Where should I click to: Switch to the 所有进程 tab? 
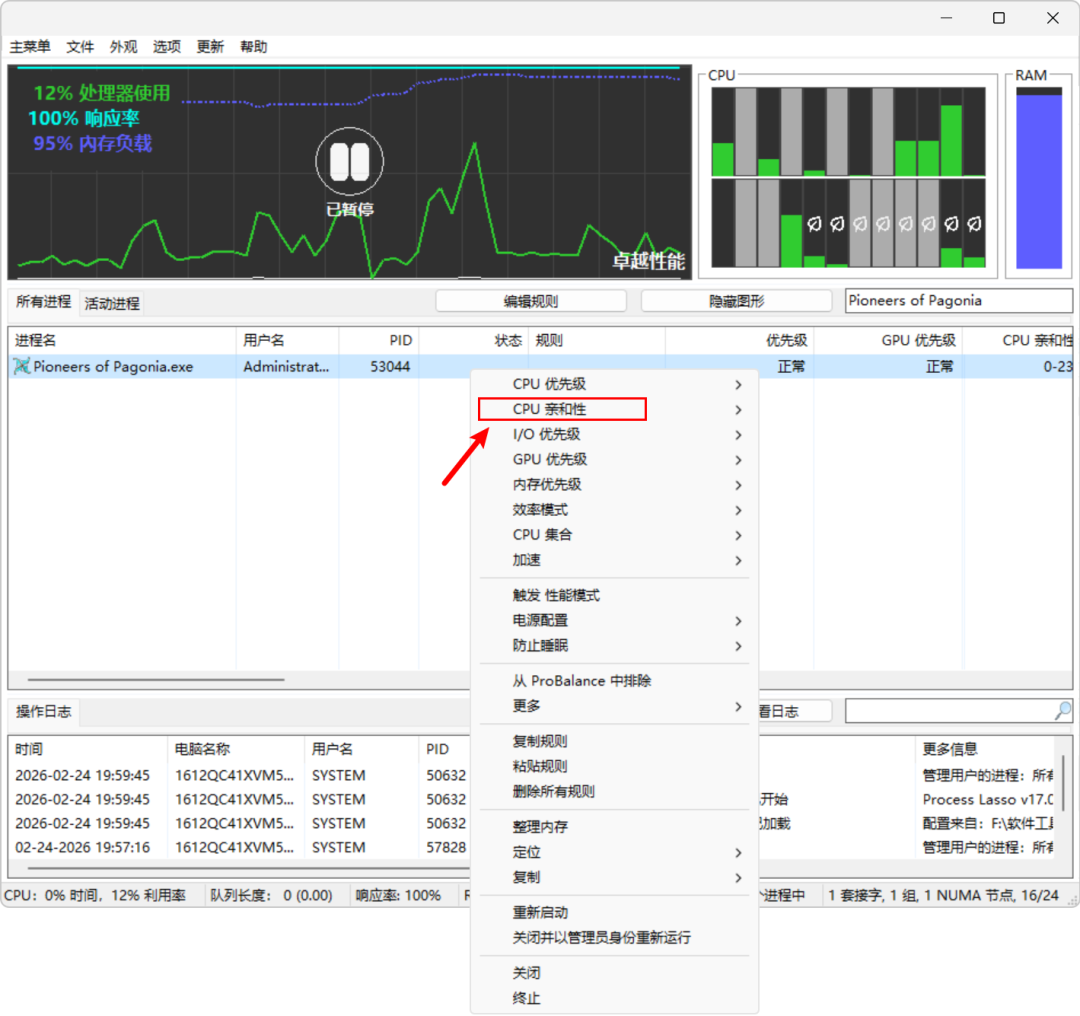click(43, 302)
